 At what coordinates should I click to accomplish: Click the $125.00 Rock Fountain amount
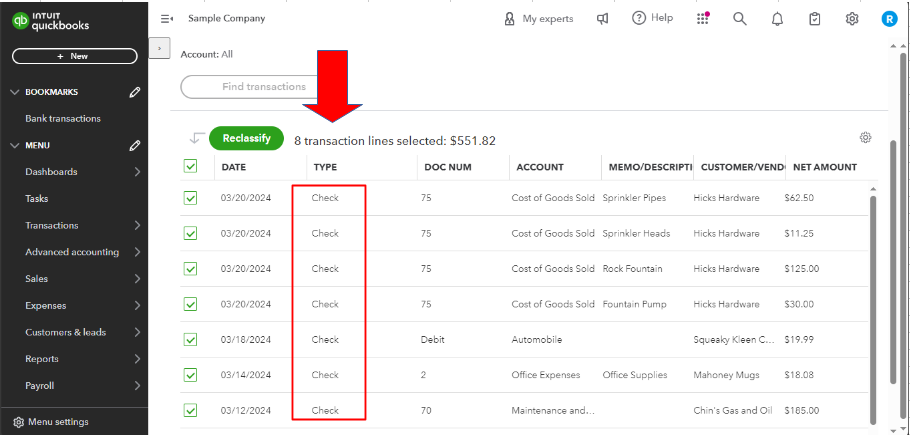point(801,269)
